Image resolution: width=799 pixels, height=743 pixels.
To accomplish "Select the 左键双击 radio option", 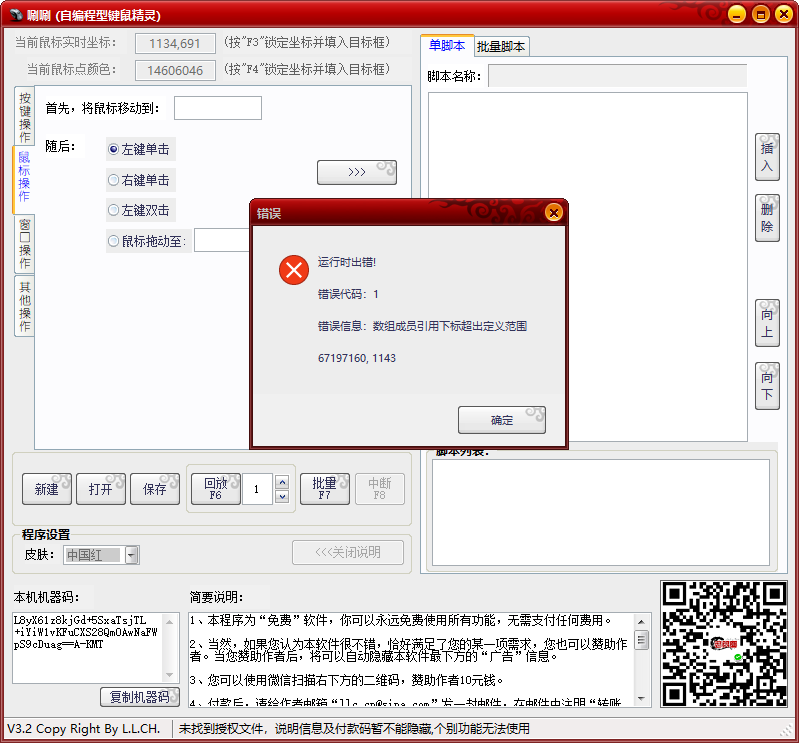I will click(113, 210).
